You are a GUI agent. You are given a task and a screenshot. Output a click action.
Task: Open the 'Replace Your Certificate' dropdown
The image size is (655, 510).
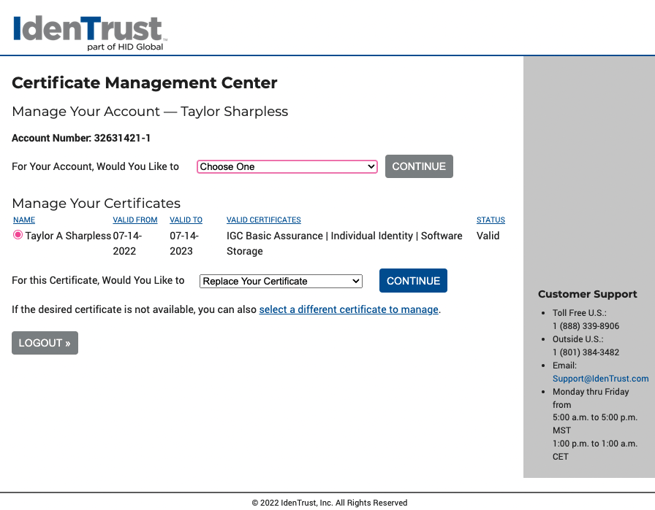tap(281, 281)
